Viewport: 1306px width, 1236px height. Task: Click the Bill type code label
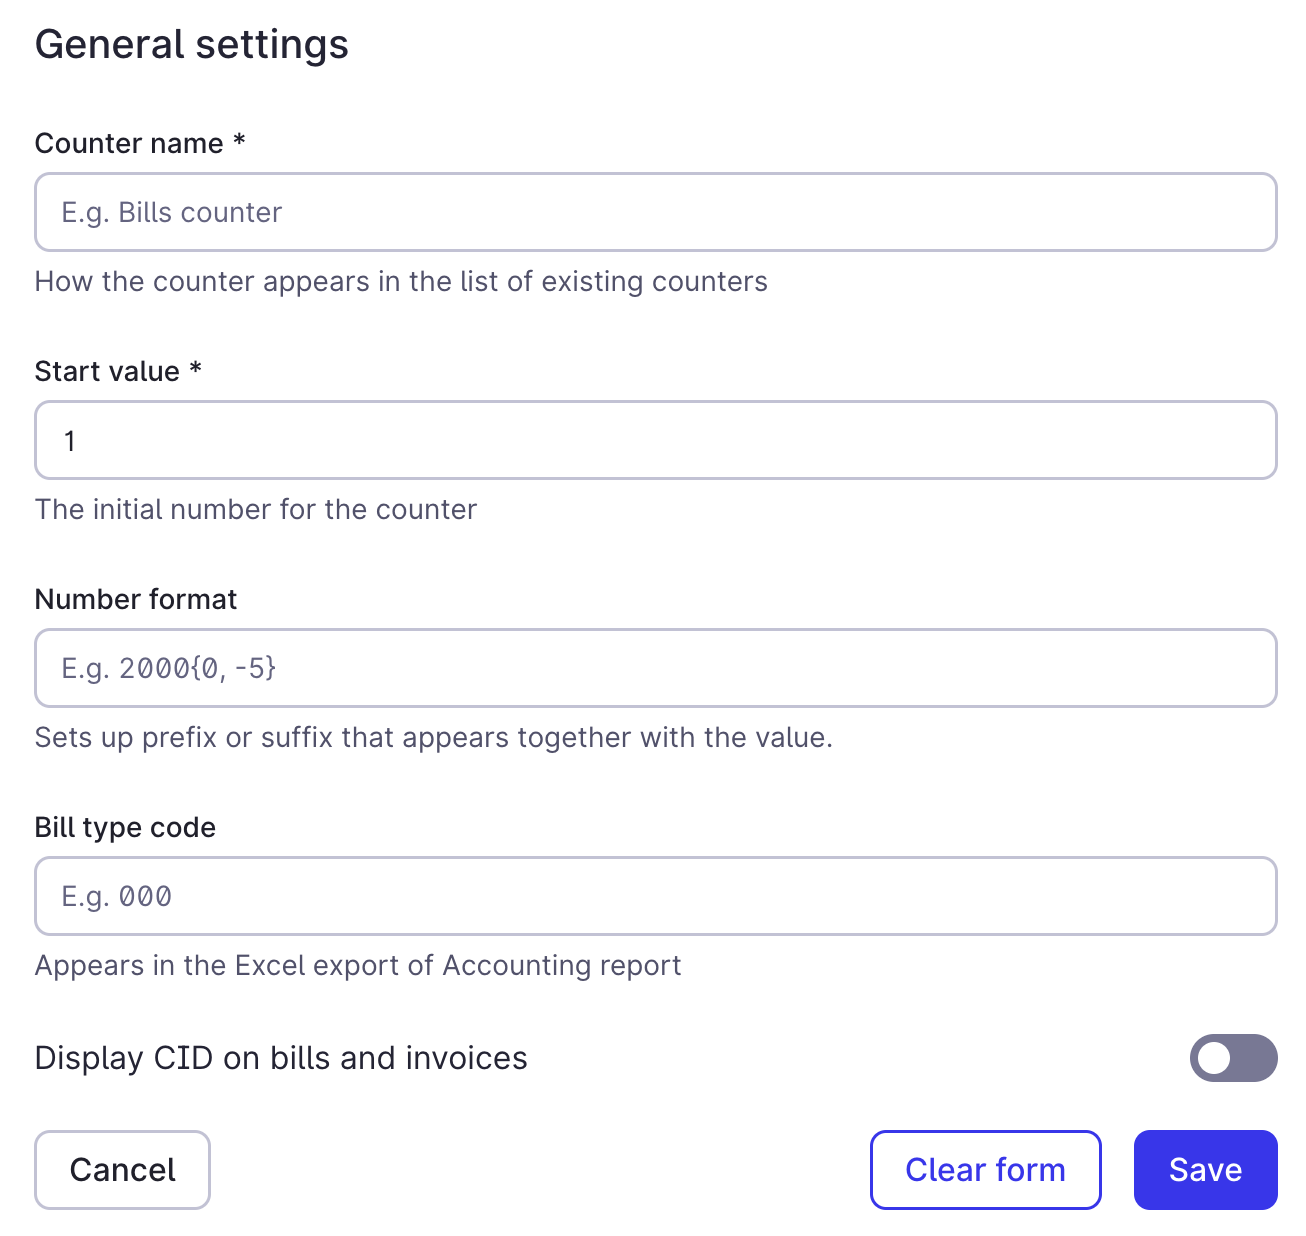tap(125, 827)
